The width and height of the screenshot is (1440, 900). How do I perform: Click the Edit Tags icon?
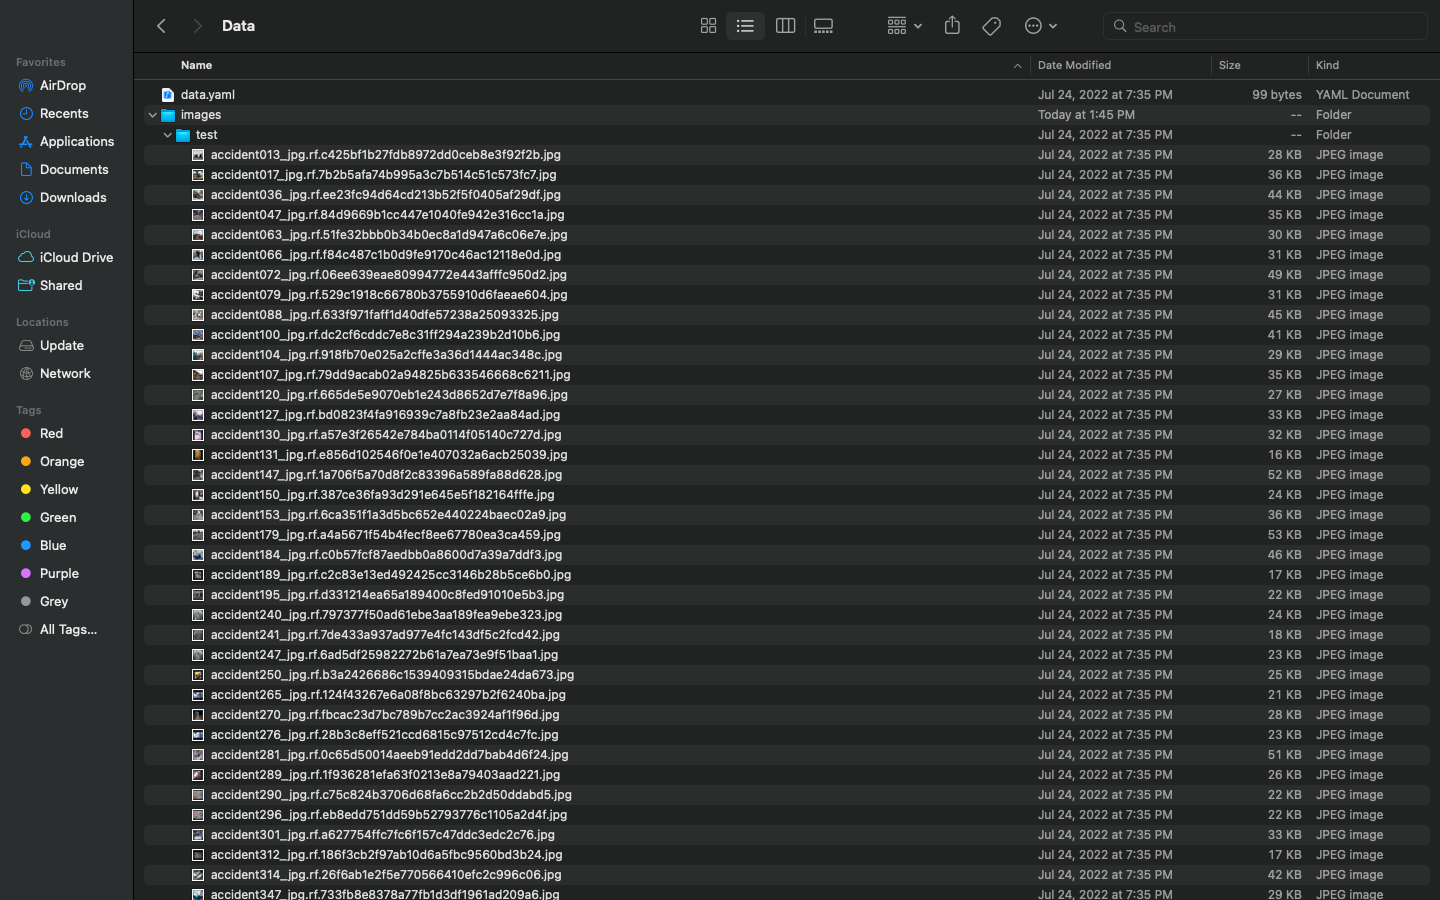[991, 25]
